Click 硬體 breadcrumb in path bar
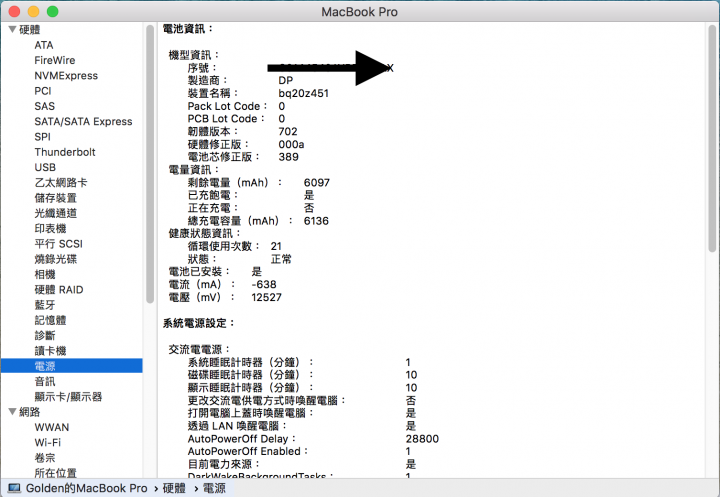The width and height of the screenshot is (720, 497). tap(174, 488)
